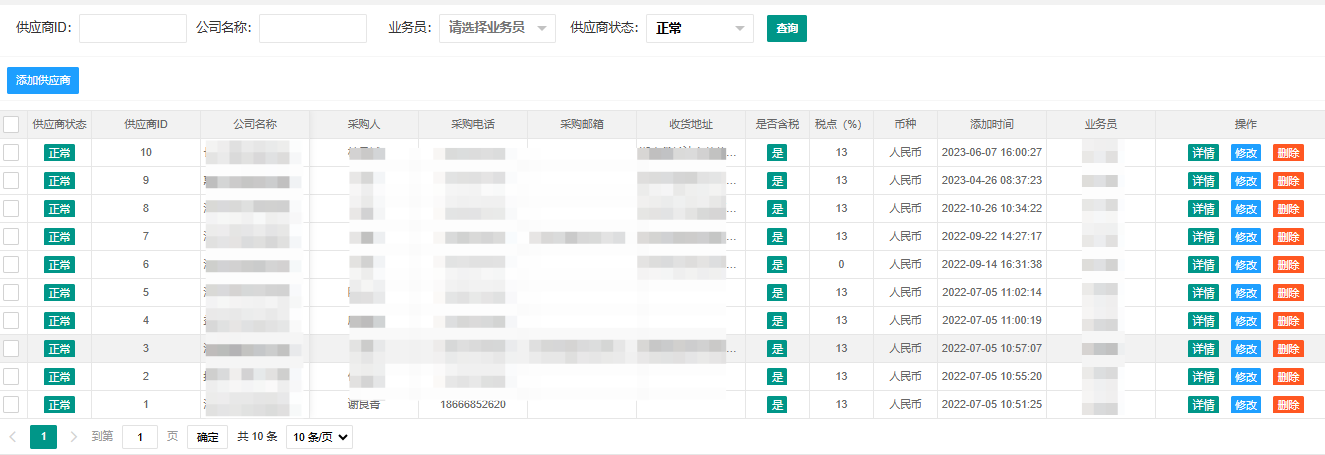Click 删除 for supplier ID 2
The width and height of the screenshot is (1325, 455).
(1288, 377)
